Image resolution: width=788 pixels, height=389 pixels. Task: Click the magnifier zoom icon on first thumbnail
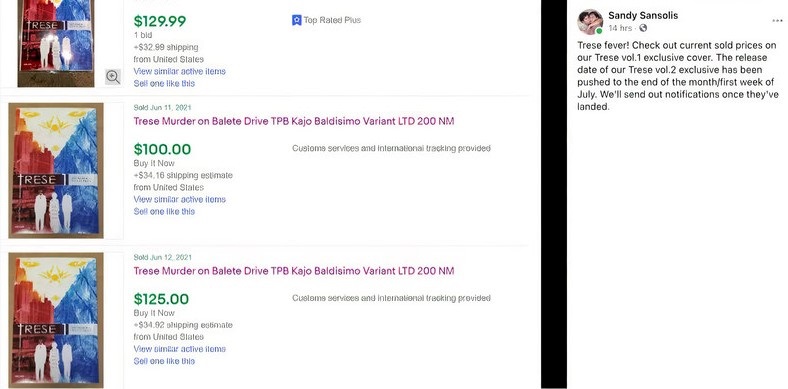click(113, 77)
